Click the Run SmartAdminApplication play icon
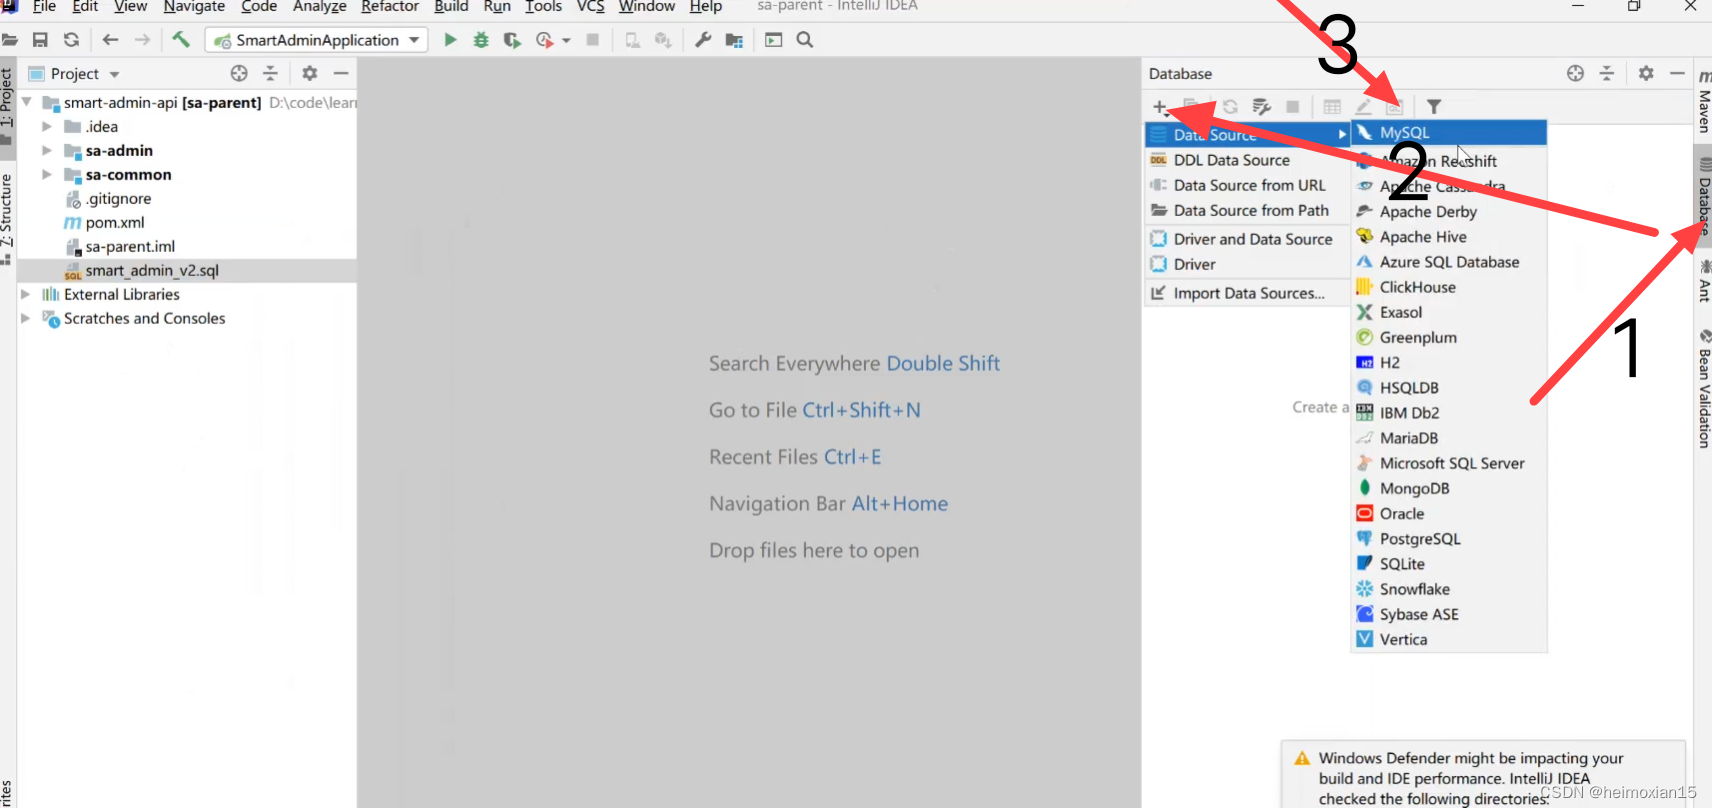Image resolution: width=1712 pixels, height=808 pixels. tap(450, 40)
